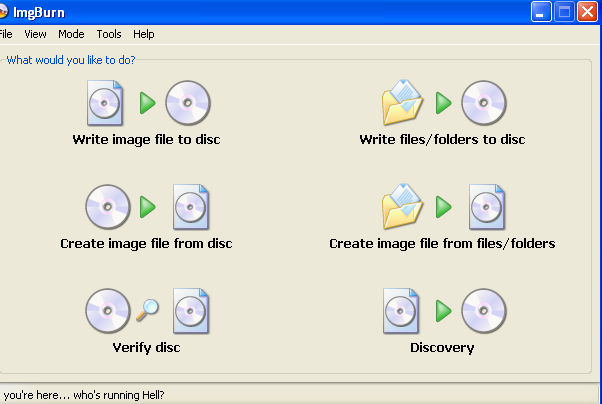Click the image file icon above 'Write image file to disc'
This screenshot has width=602, height=404.
coord(104,103)
